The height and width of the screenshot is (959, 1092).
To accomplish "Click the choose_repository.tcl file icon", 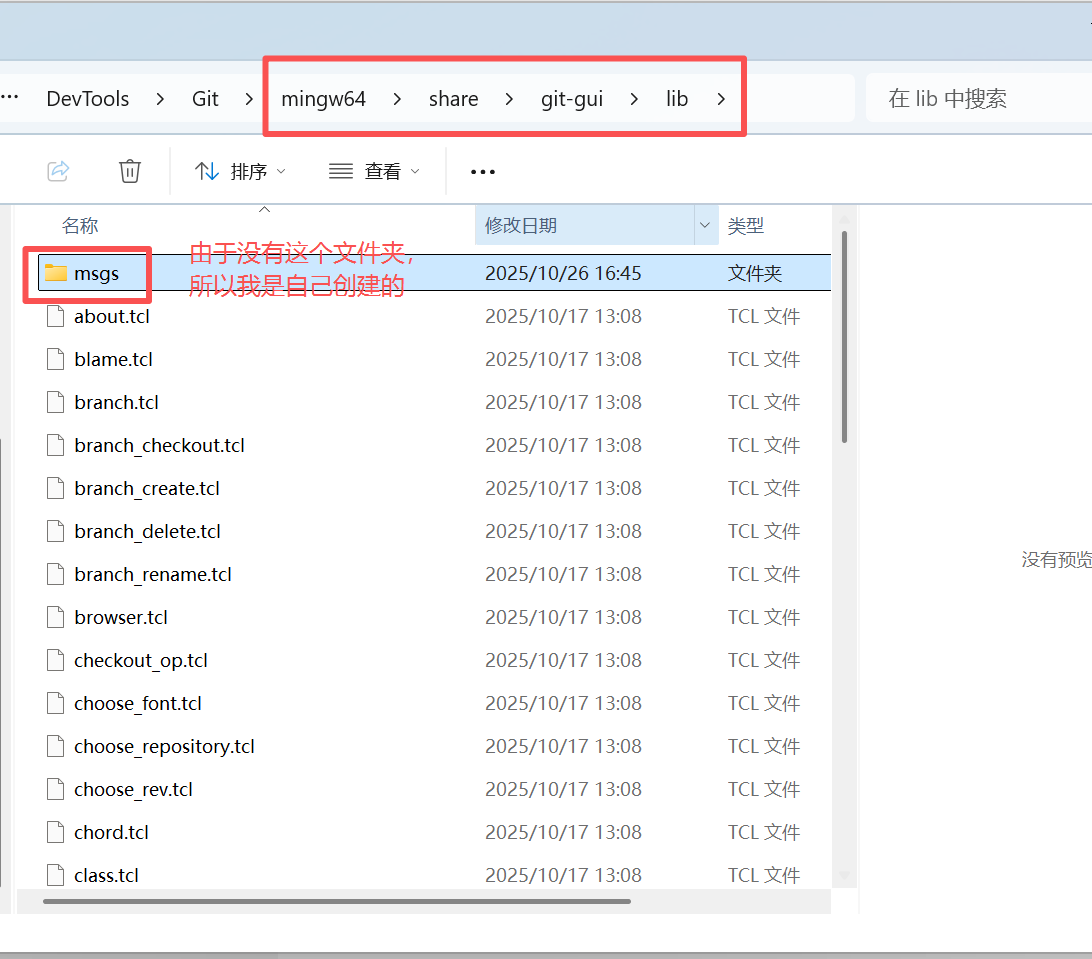I will (56, 747).
